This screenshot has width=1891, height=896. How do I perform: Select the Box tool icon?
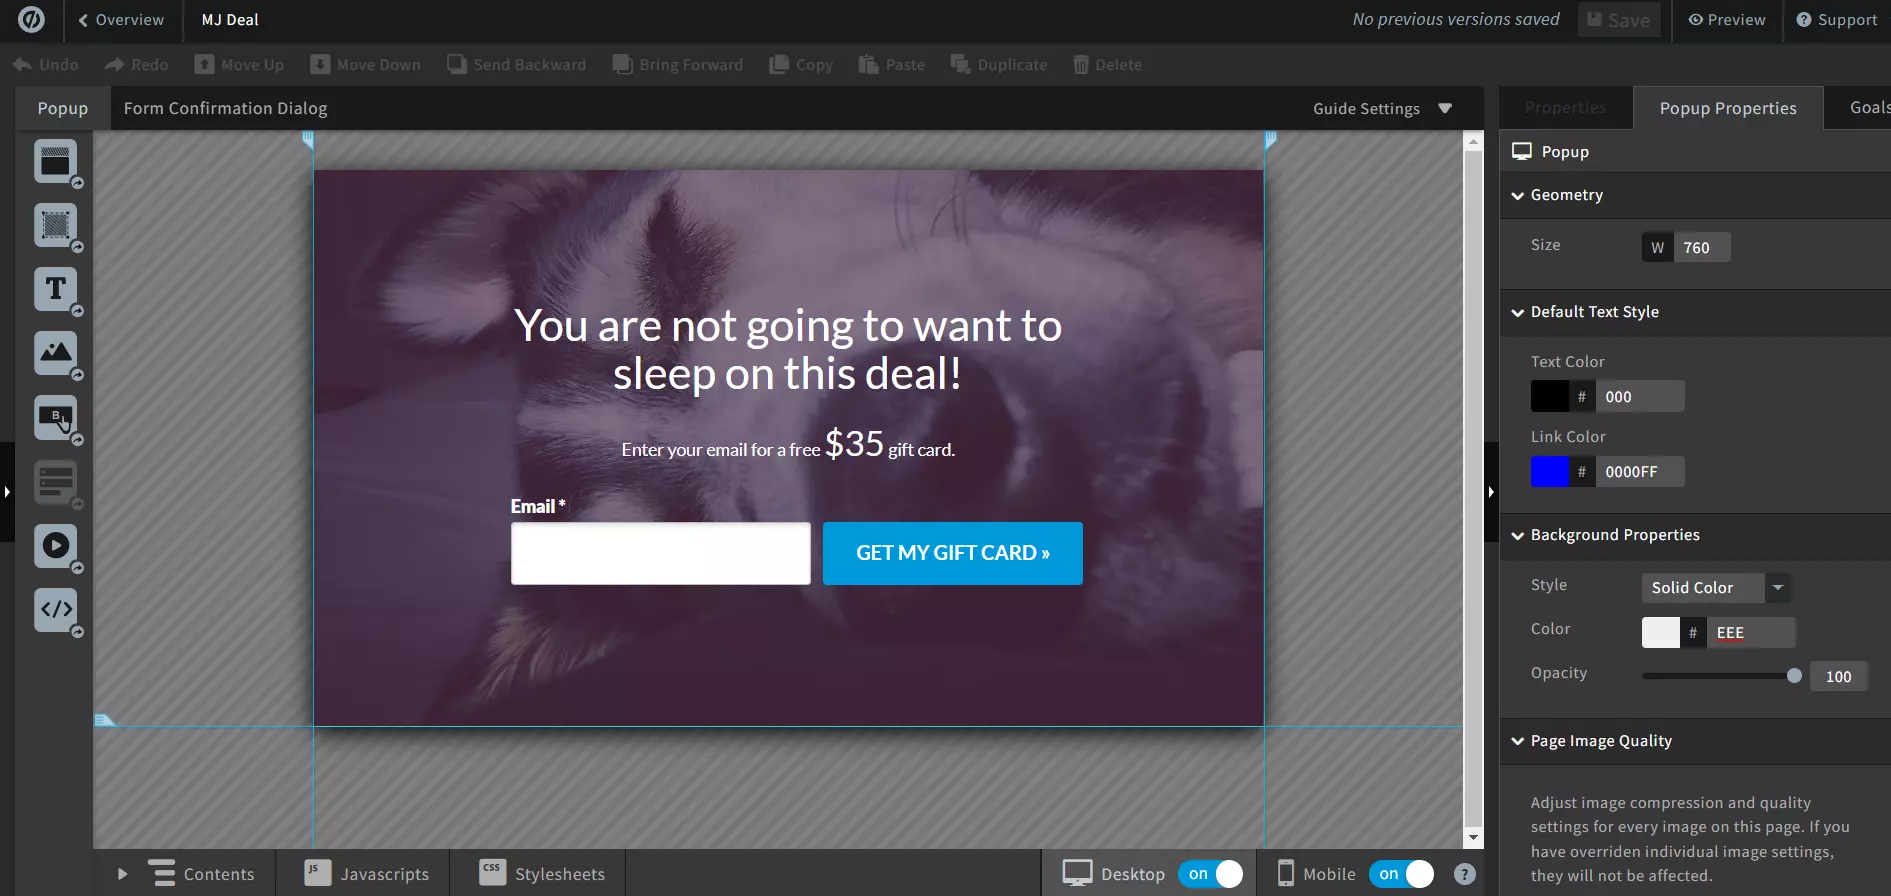click(x=55, y=225)
